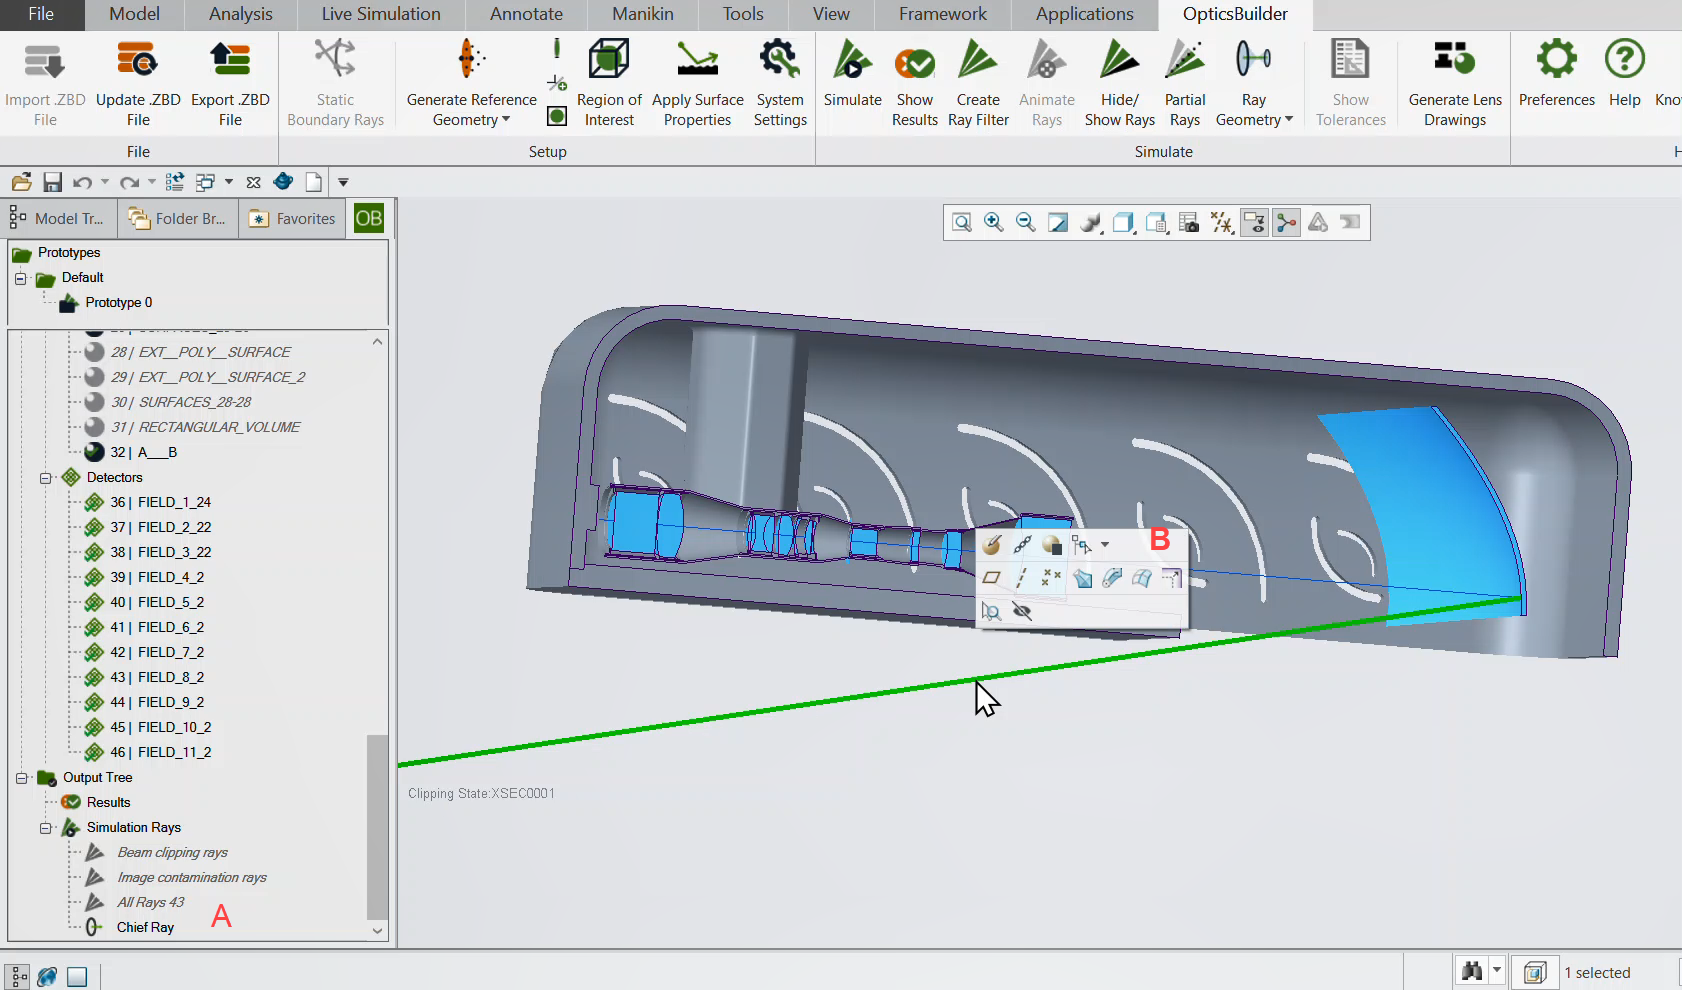Toggle Hide/Show Rays
The height and width of the screenshot is (990, 1682).
1120,84
